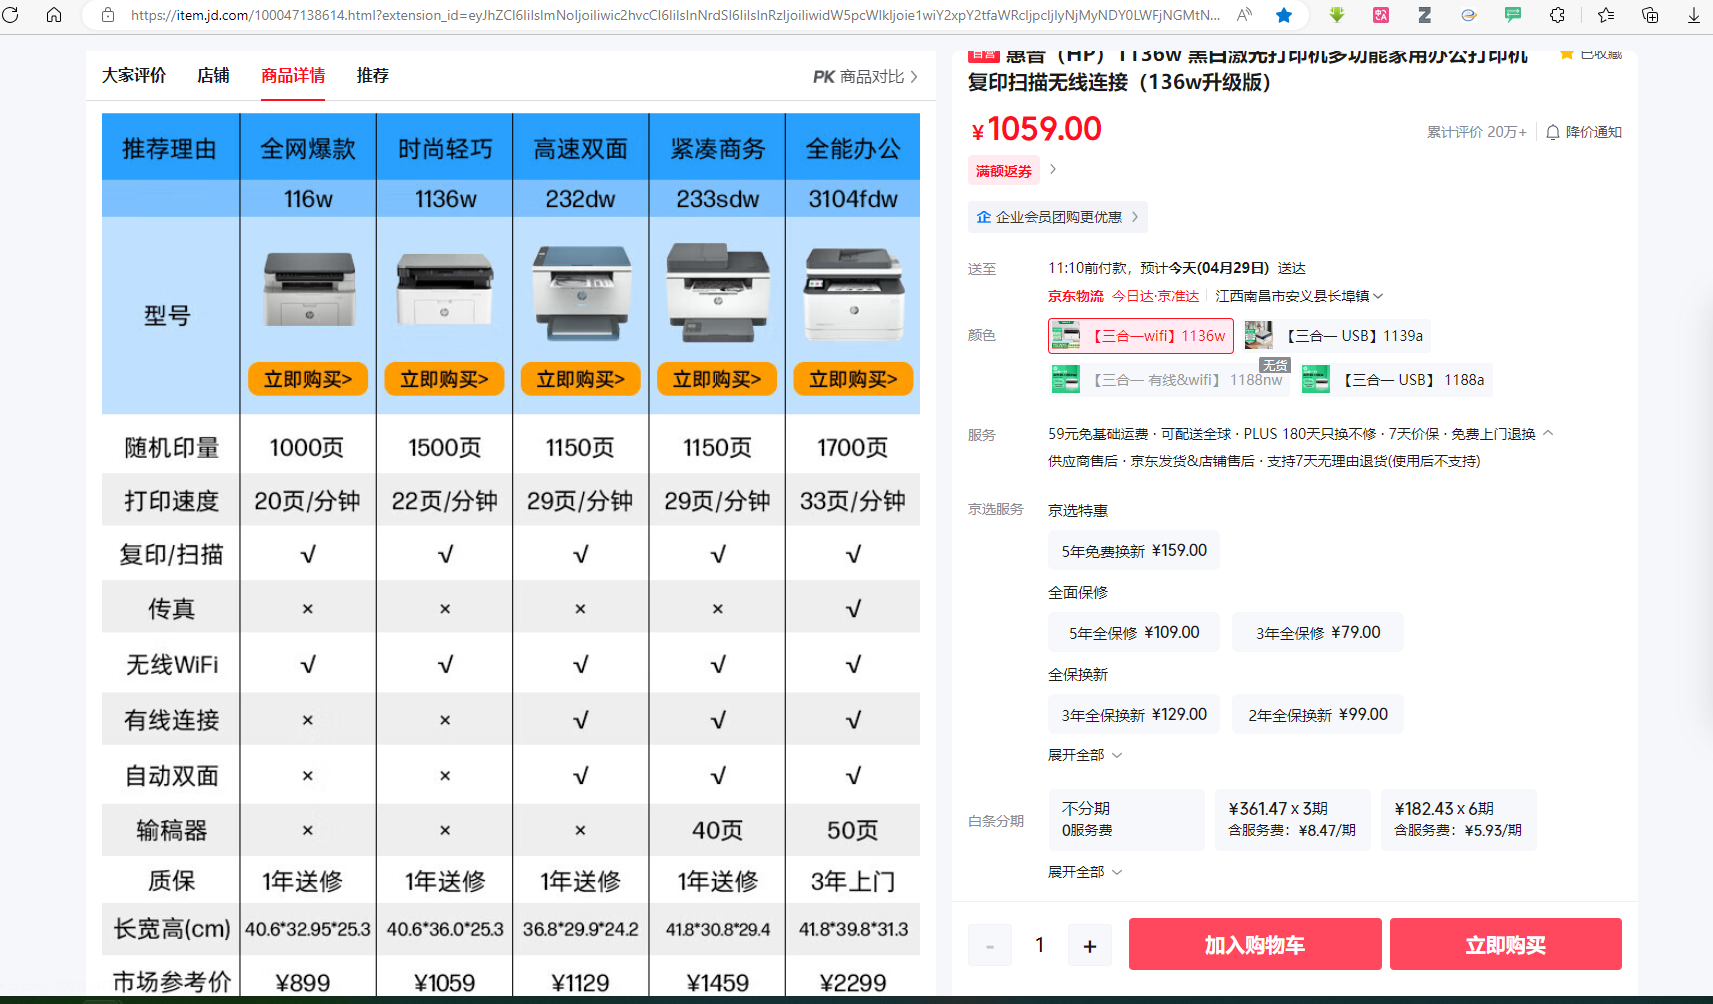Image resolution: width=1713 pixels, height=1004 pixels.
Task: Click 立即购买> under the 1136w printer
Action: coord(445,379)
